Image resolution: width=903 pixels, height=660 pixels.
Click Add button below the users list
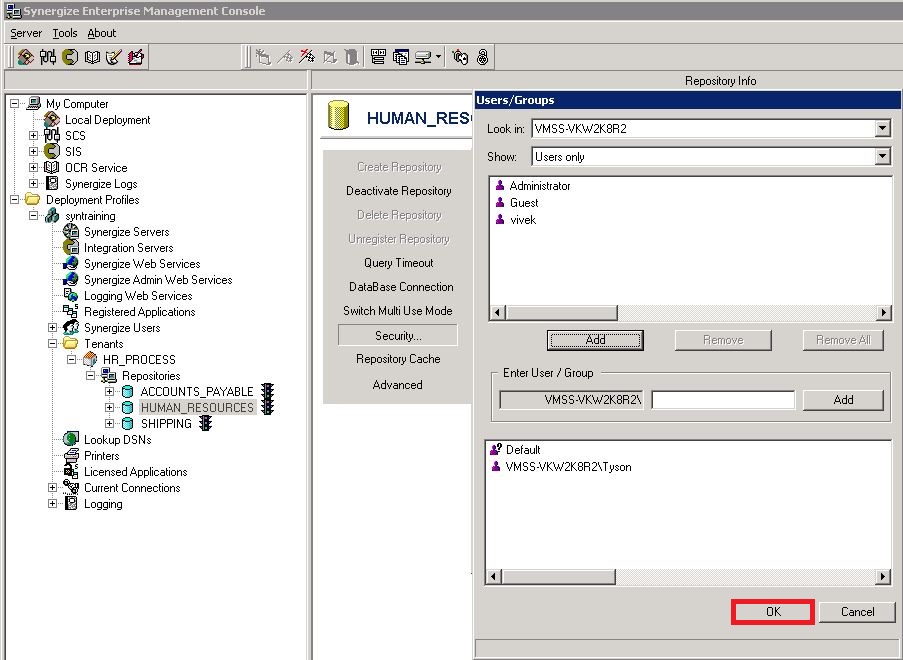(595, 340)
